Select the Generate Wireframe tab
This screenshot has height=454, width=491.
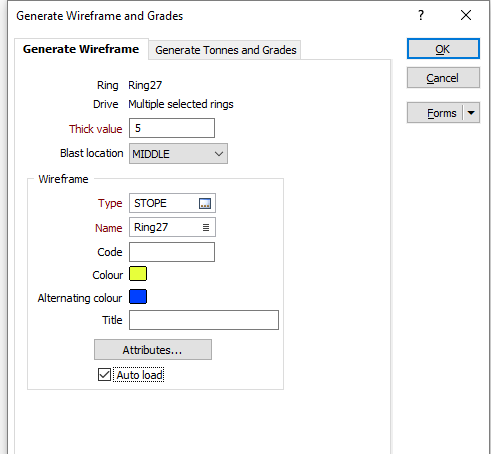81,49
